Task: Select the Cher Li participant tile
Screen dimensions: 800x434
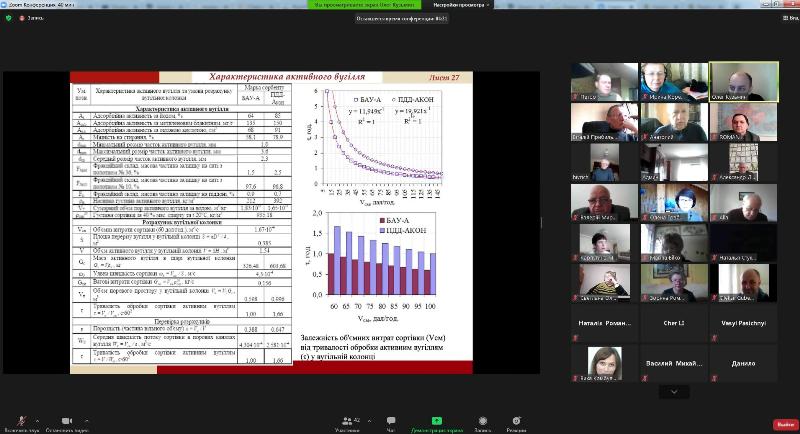Action: click(x=674, y=323)
